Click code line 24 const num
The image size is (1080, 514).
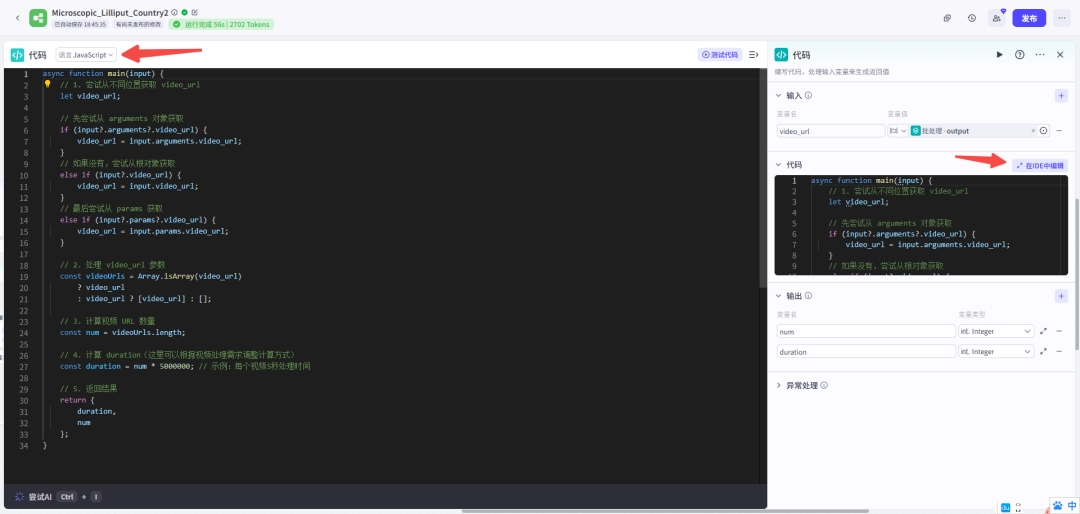(x=123, y=332)
